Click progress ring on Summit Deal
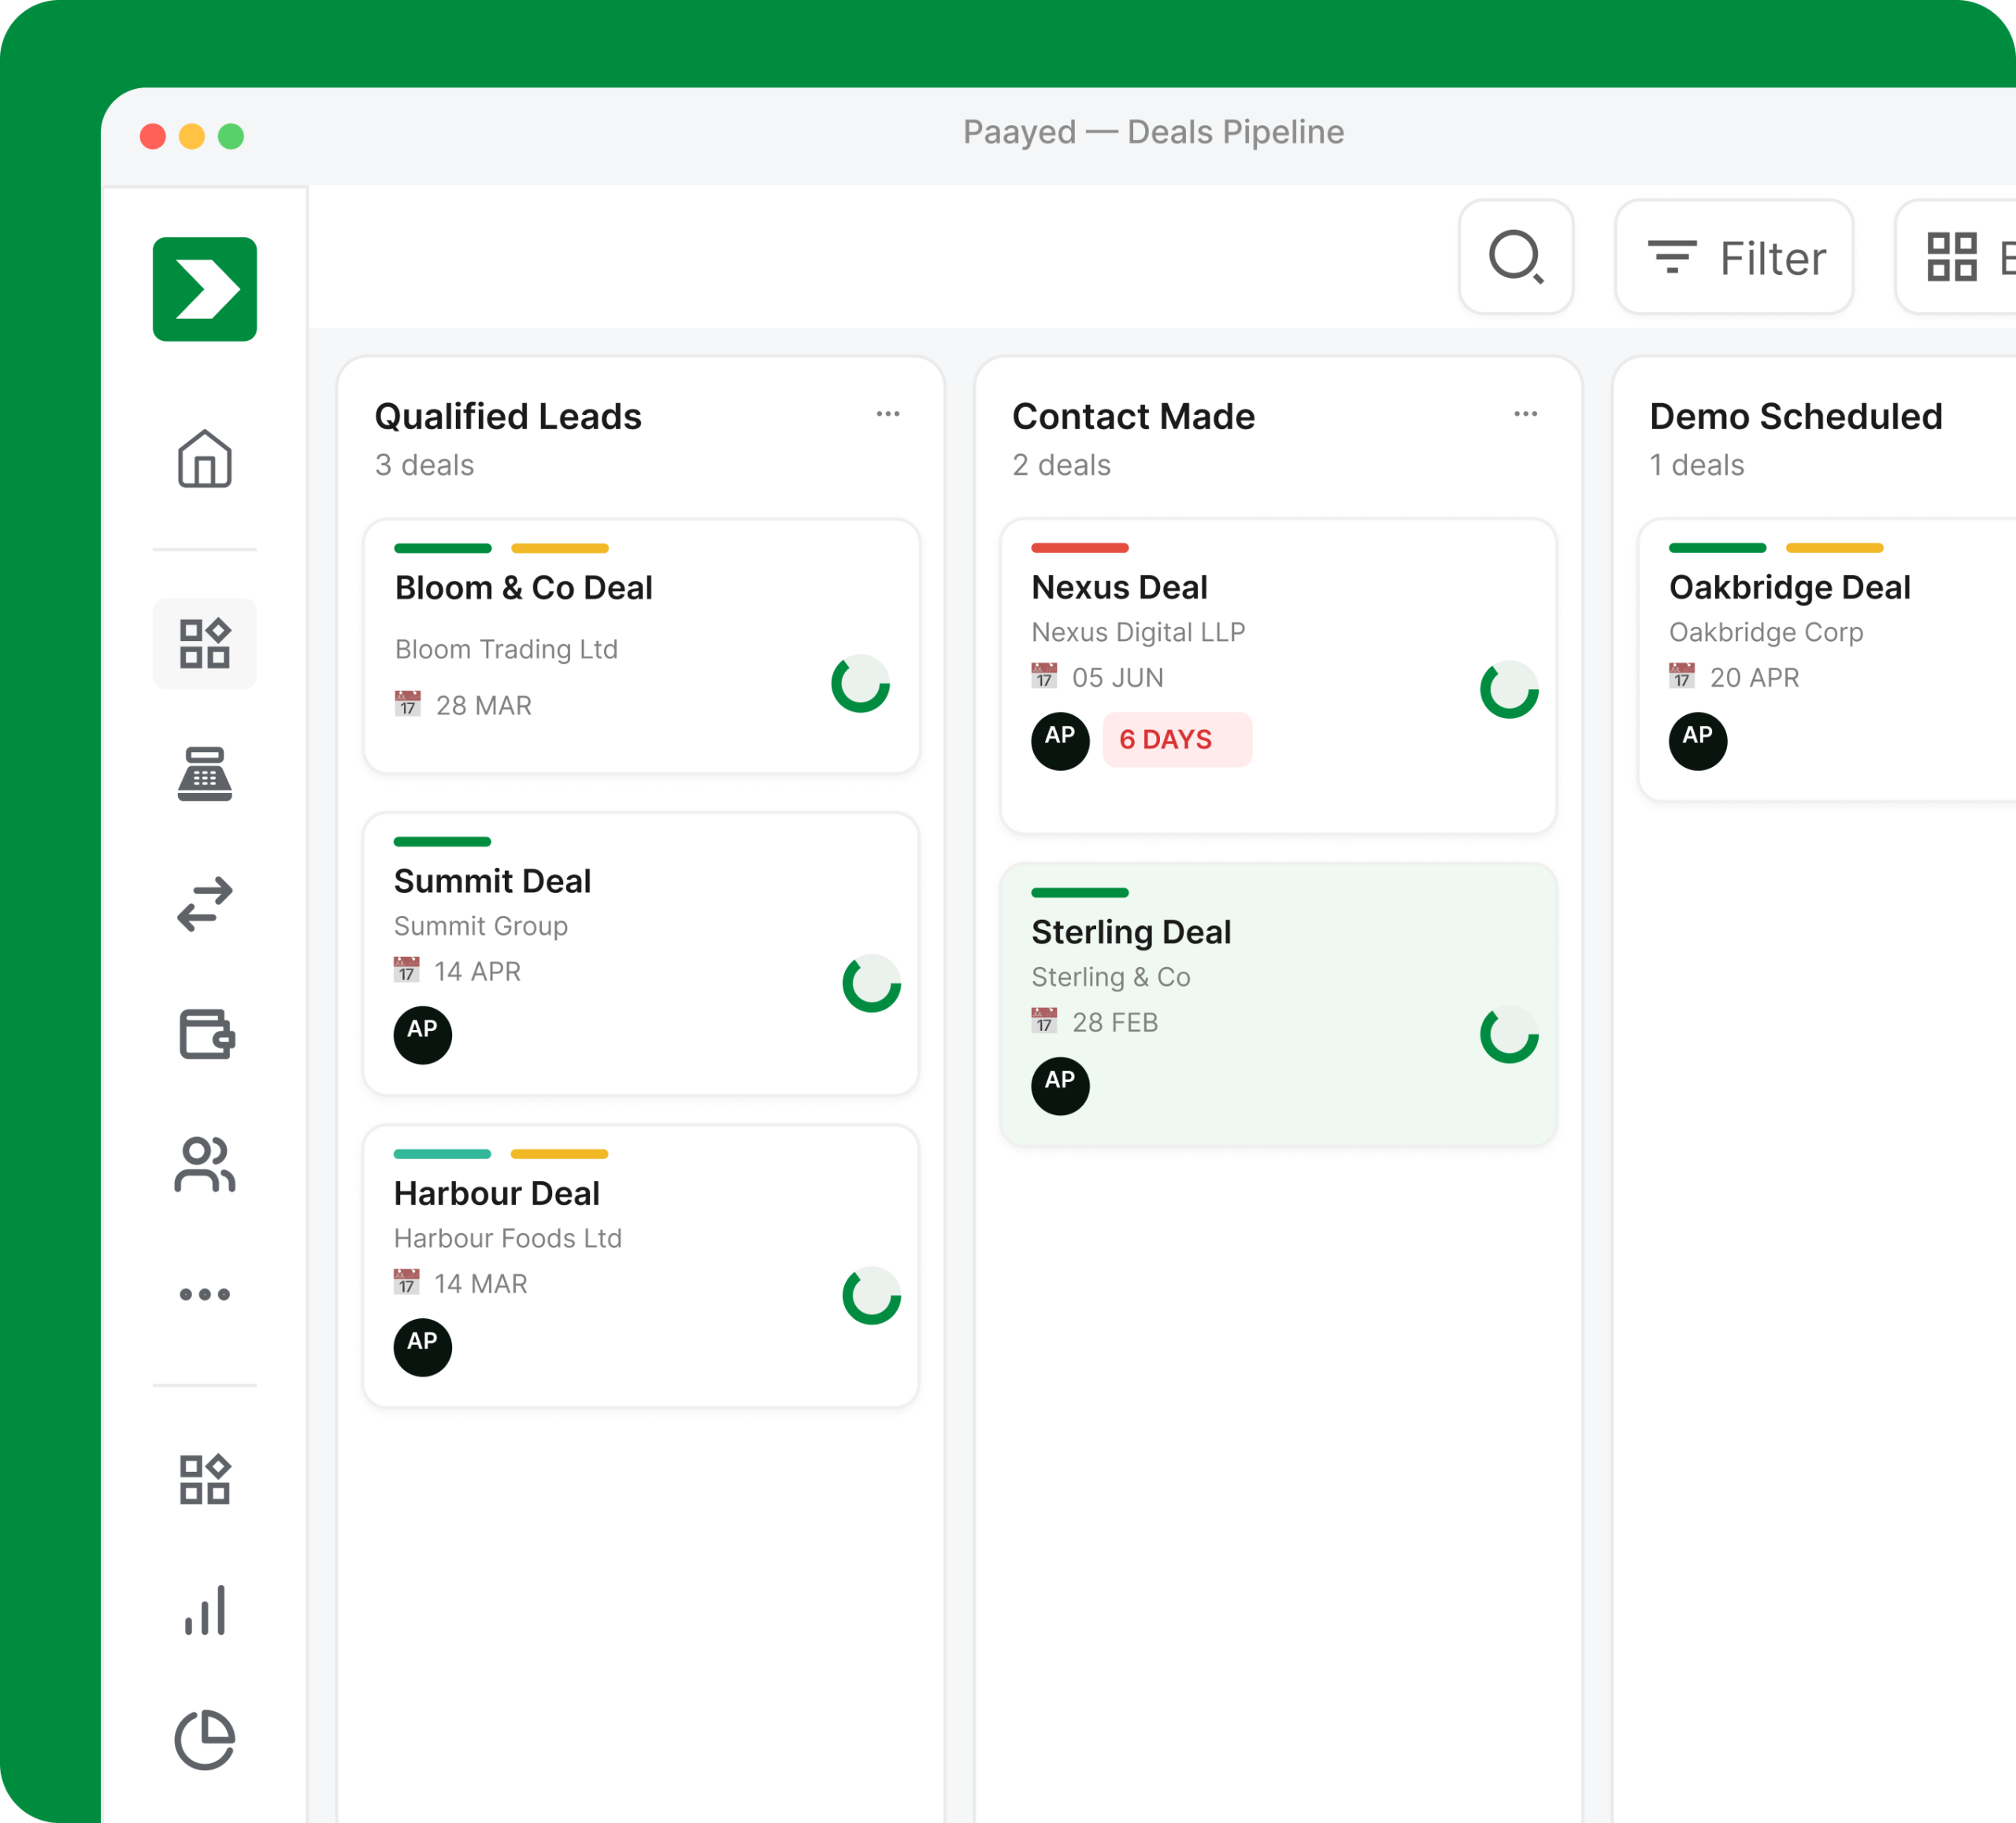2016x1823 pixels. coord(871,983)
